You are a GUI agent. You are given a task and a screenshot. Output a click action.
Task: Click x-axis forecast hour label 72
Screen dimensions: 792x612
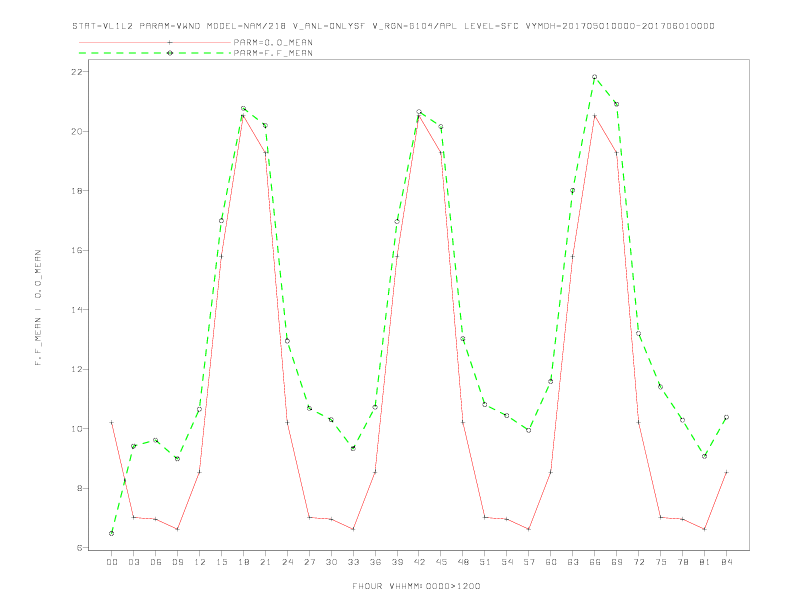[x=639, y=562]
